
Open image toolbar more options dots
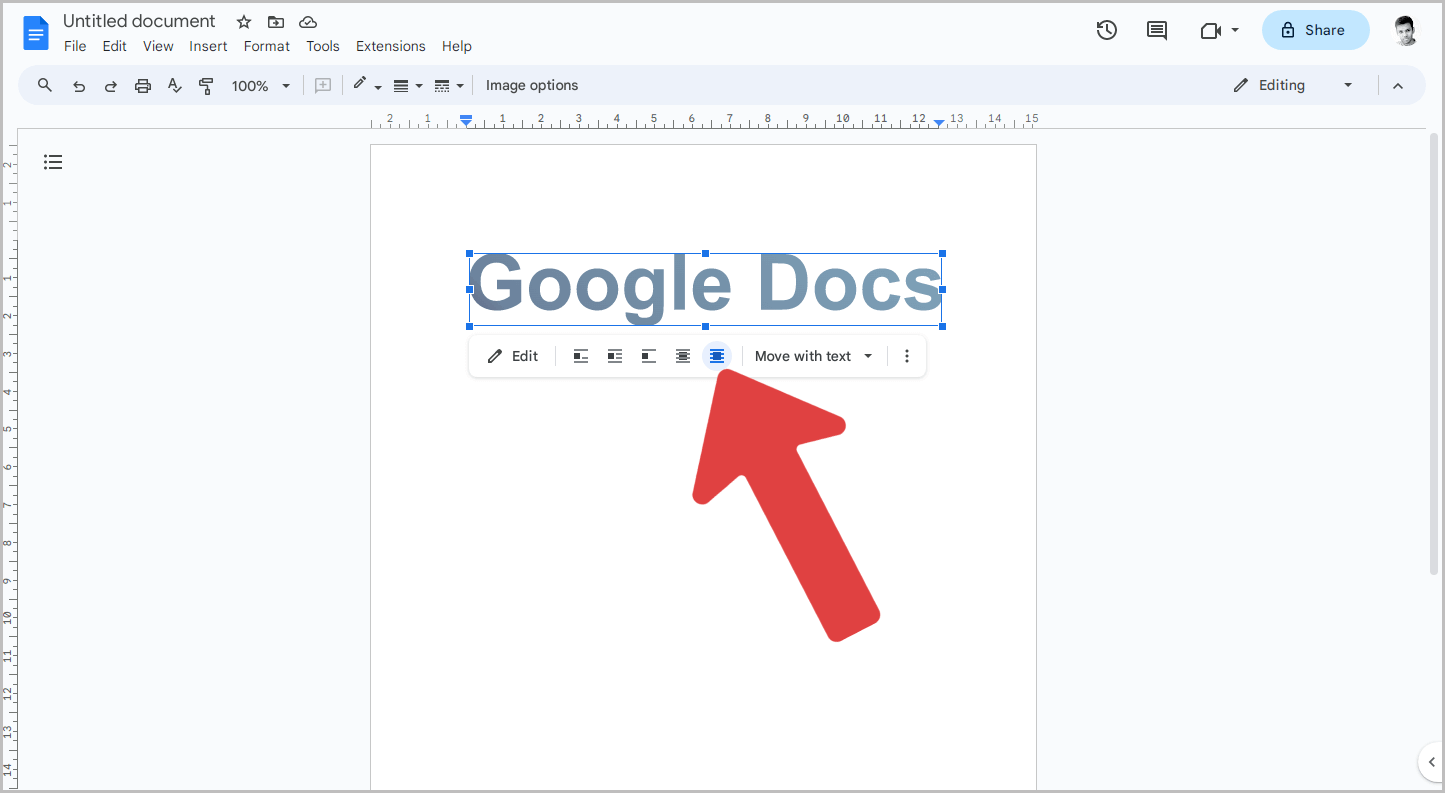coord(907,356)
